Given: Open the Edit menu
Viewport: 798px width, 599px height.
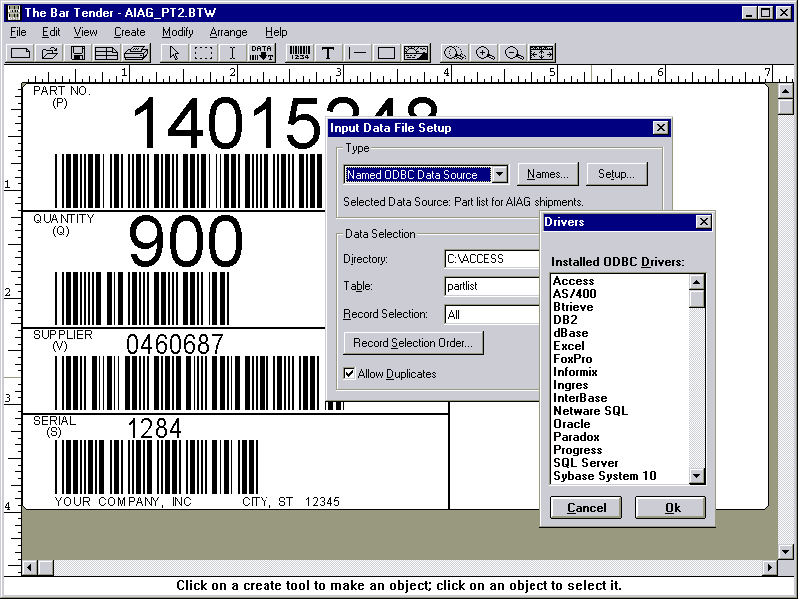Looking at the screenshot, I should pyautogui.click(x=51, y=32).
